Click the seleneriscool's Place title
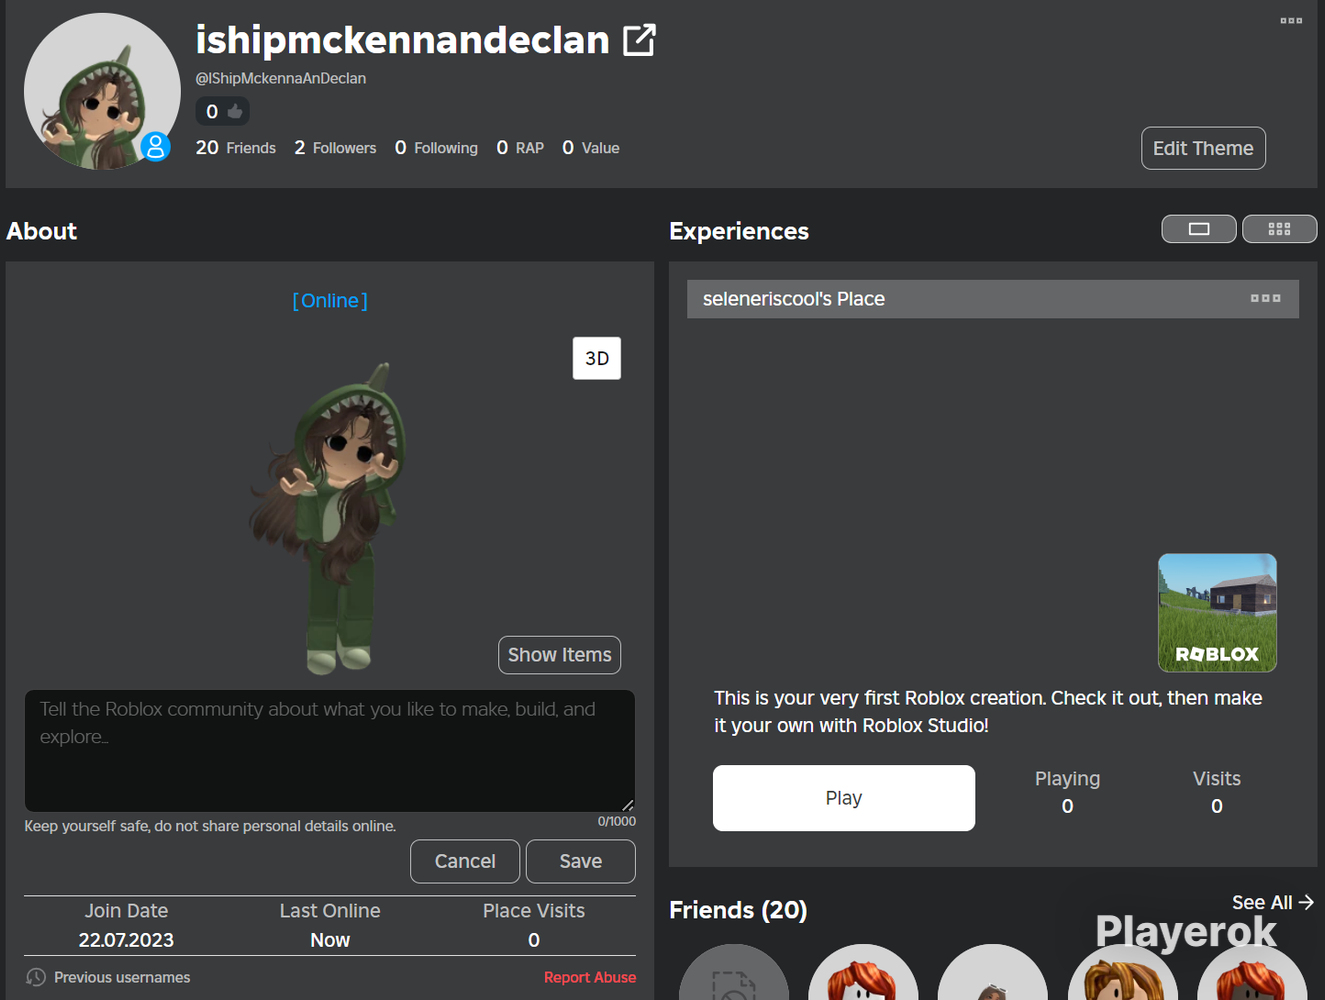 pyautogui.click(x=794, y=299)
